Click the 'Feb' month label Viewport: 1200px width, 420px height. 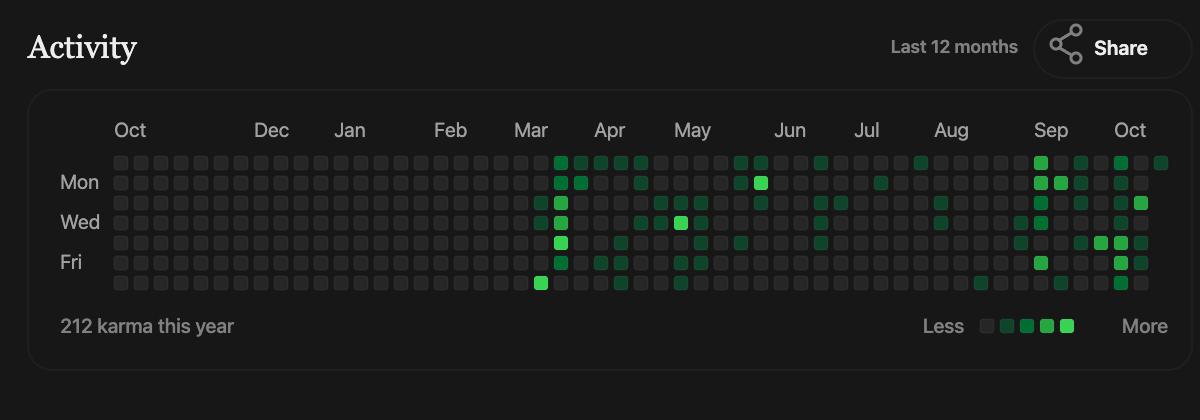click(450, 130)
